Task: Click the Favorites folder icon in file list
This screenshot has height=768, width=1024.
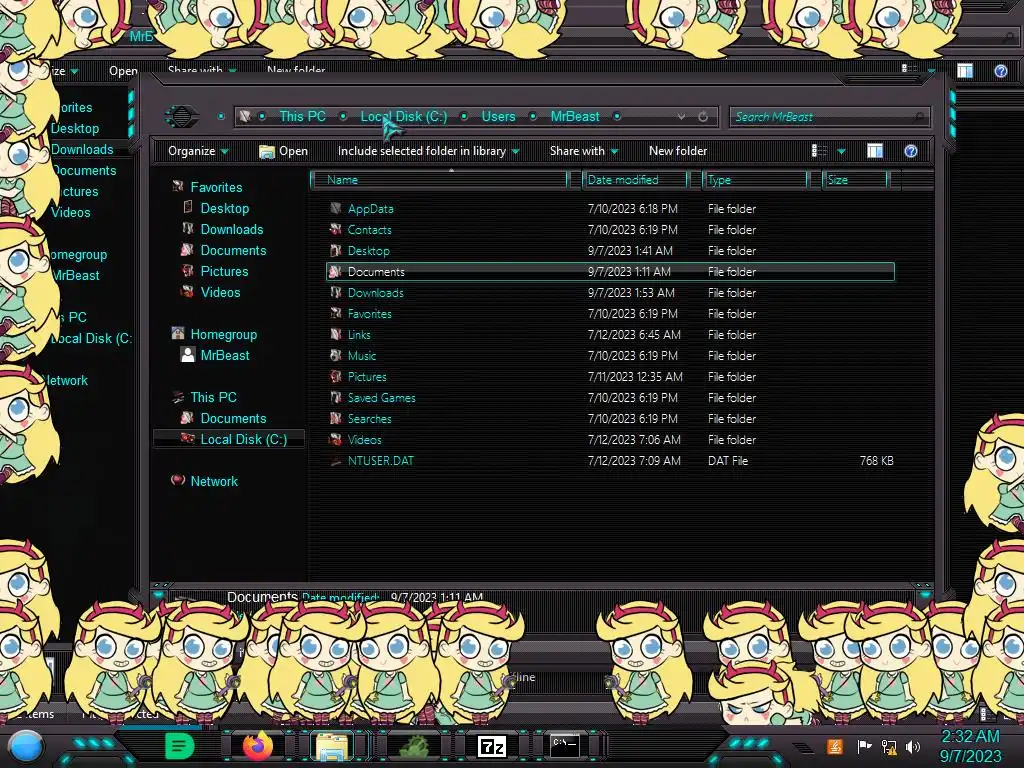Action: pyautogui.click(x=336, y=313)
